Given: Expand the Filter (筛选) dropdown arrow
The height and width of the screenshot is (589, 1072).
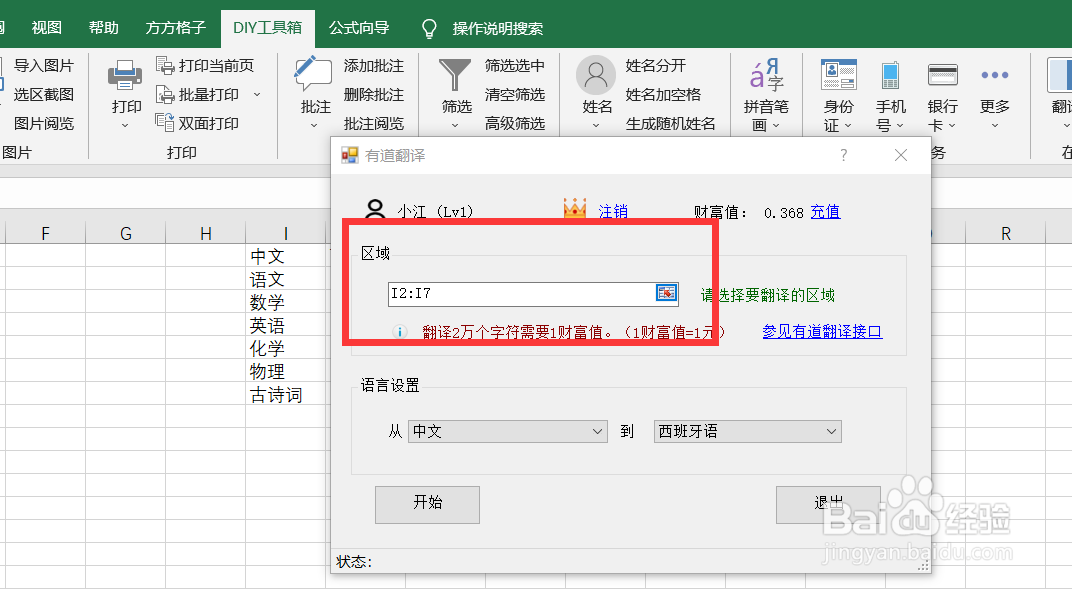Looking at the screenshot, I should tap(455, 125).
